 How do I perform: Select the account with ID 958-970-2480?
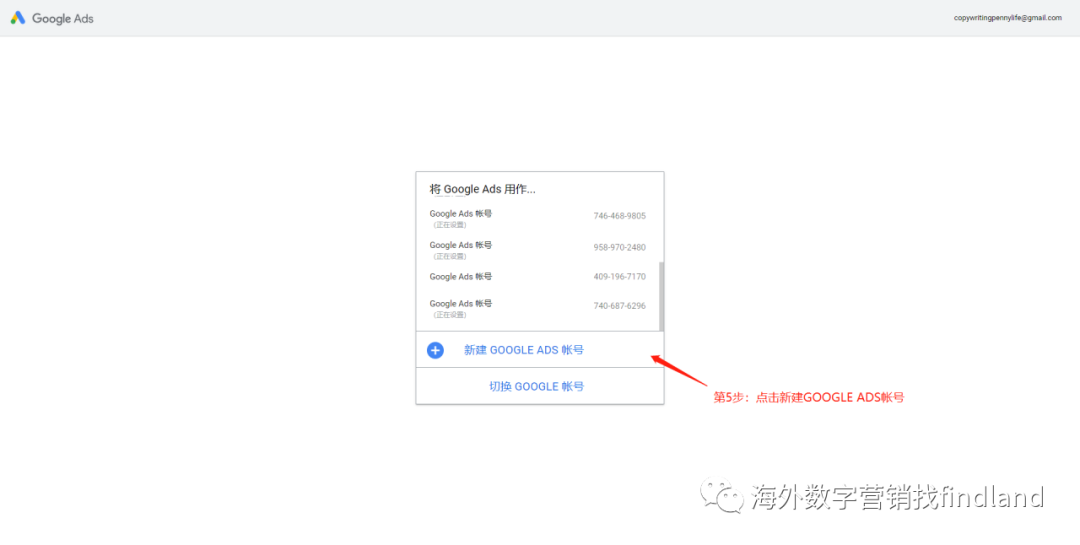tap(537, 250)
